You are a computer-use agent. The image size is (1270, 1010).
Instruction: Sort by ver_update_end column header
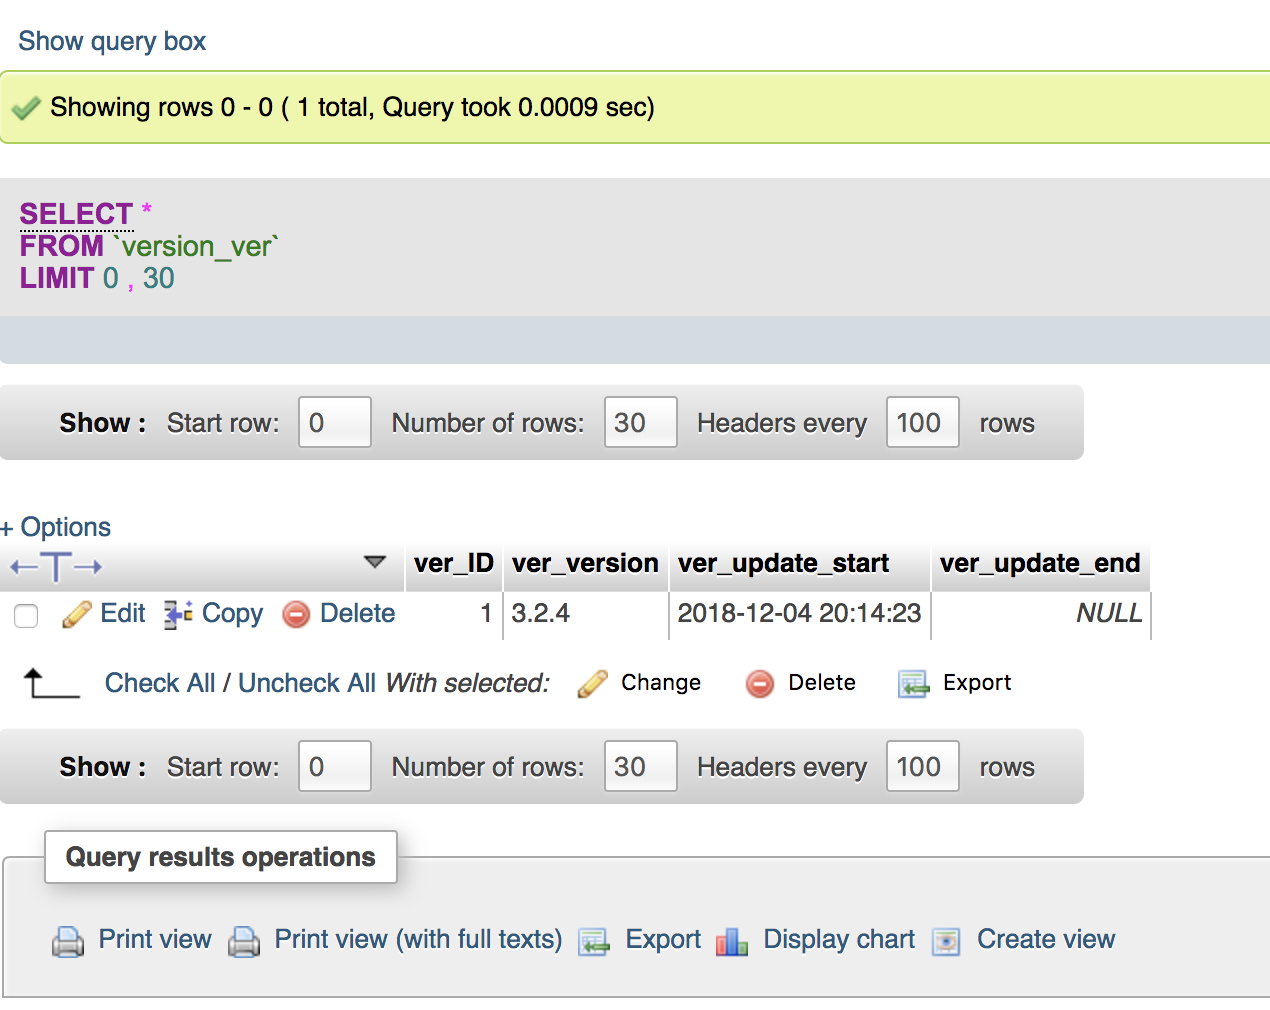click(1040, 563)
